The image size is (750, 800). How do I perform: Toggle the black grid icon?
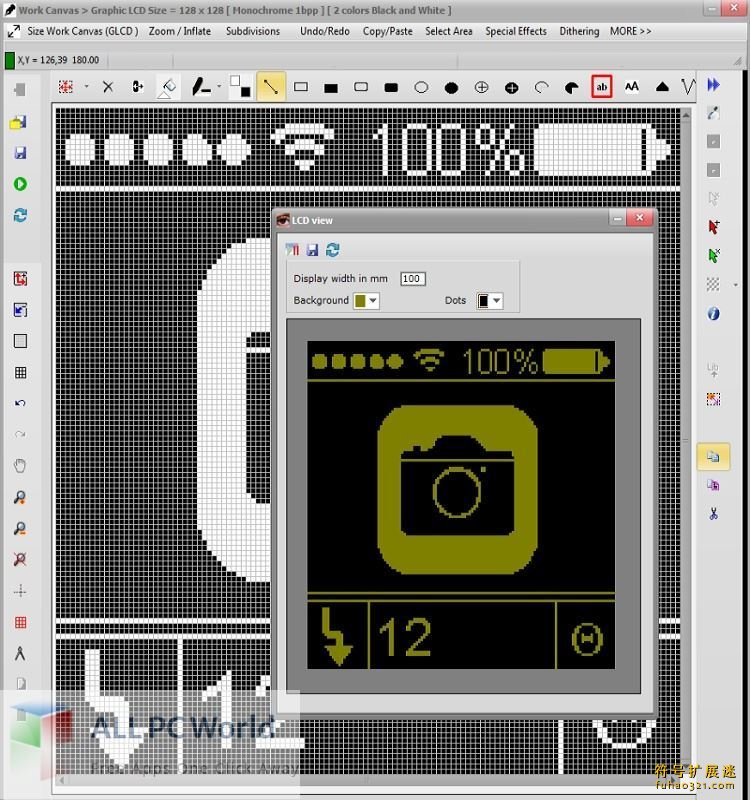[20, 372]
